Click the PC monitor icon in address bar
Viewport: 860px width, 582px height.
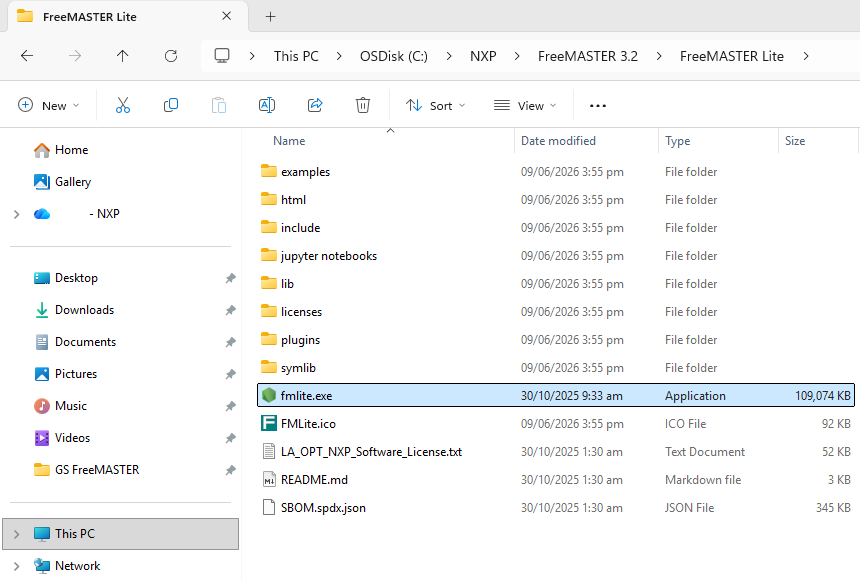click(x=222, y=56)
